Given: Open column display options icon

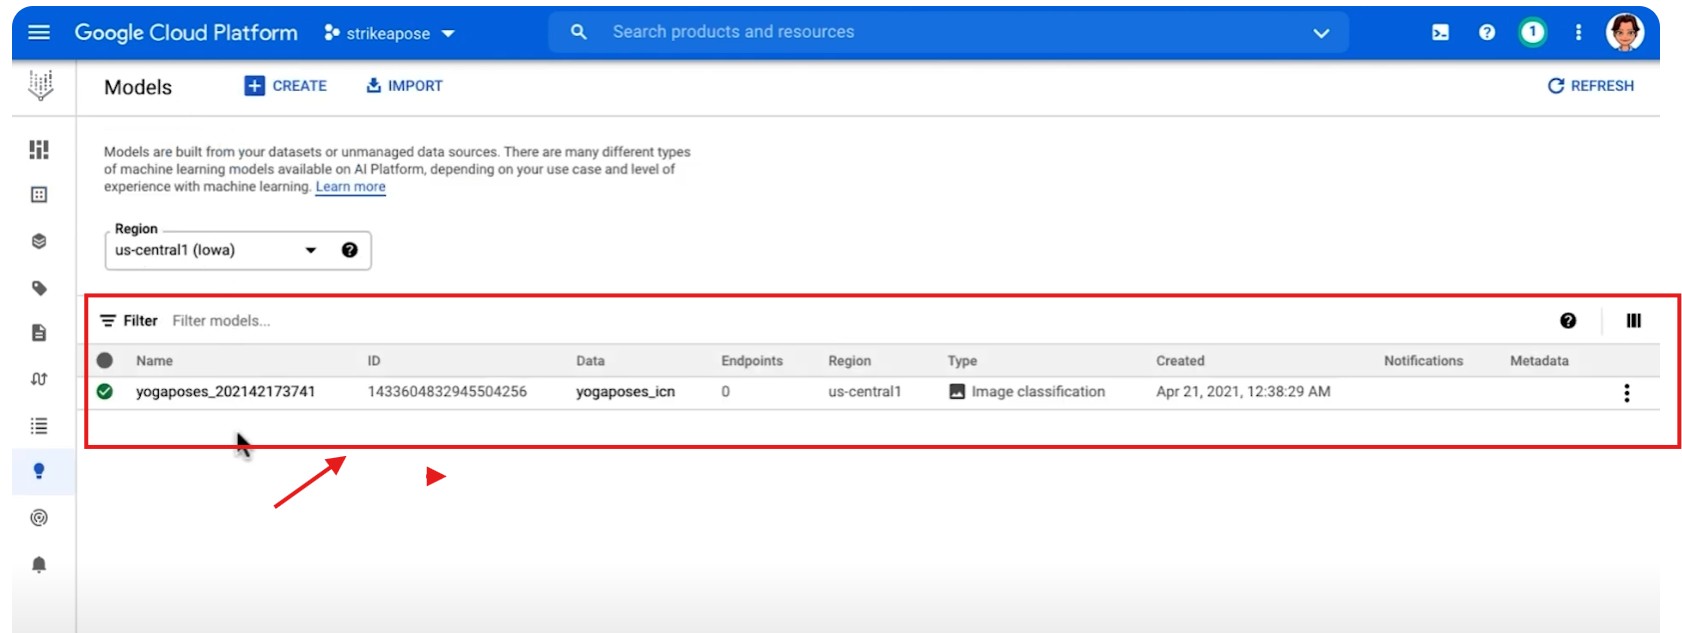Looking at the screenshot, I should [x=1633, y=321].
